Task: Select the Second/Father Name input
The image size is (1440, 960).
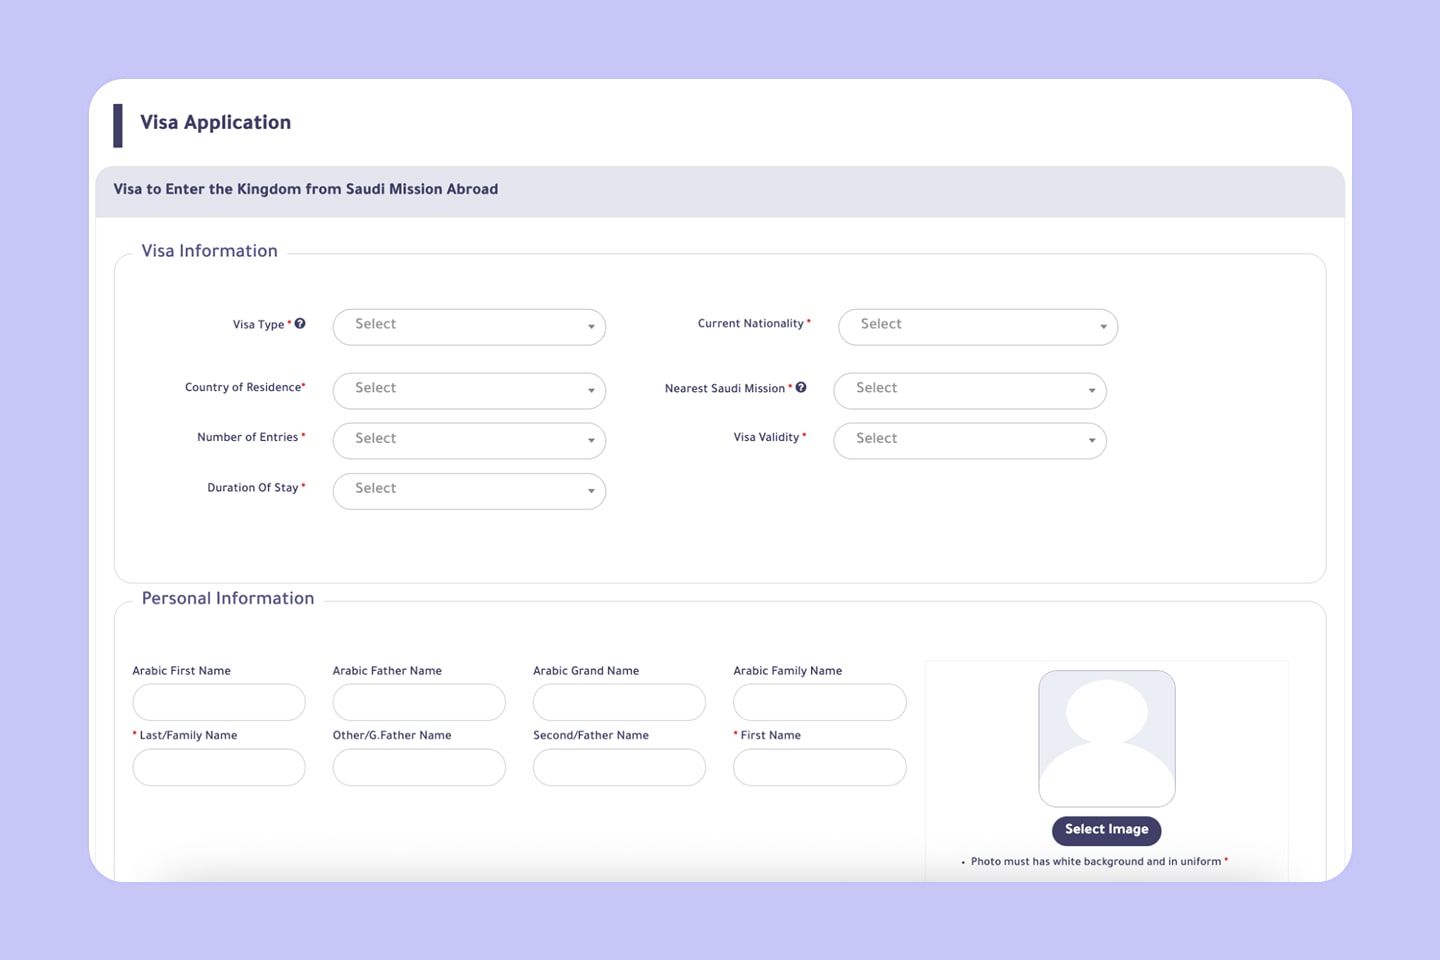Action: (x=619, y=768)
